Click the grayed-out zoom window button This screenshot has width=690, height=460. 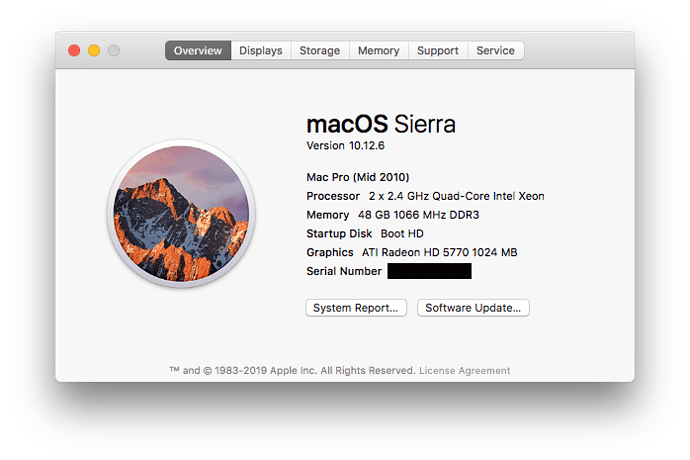pyautogui.click(x=114, y=50)
